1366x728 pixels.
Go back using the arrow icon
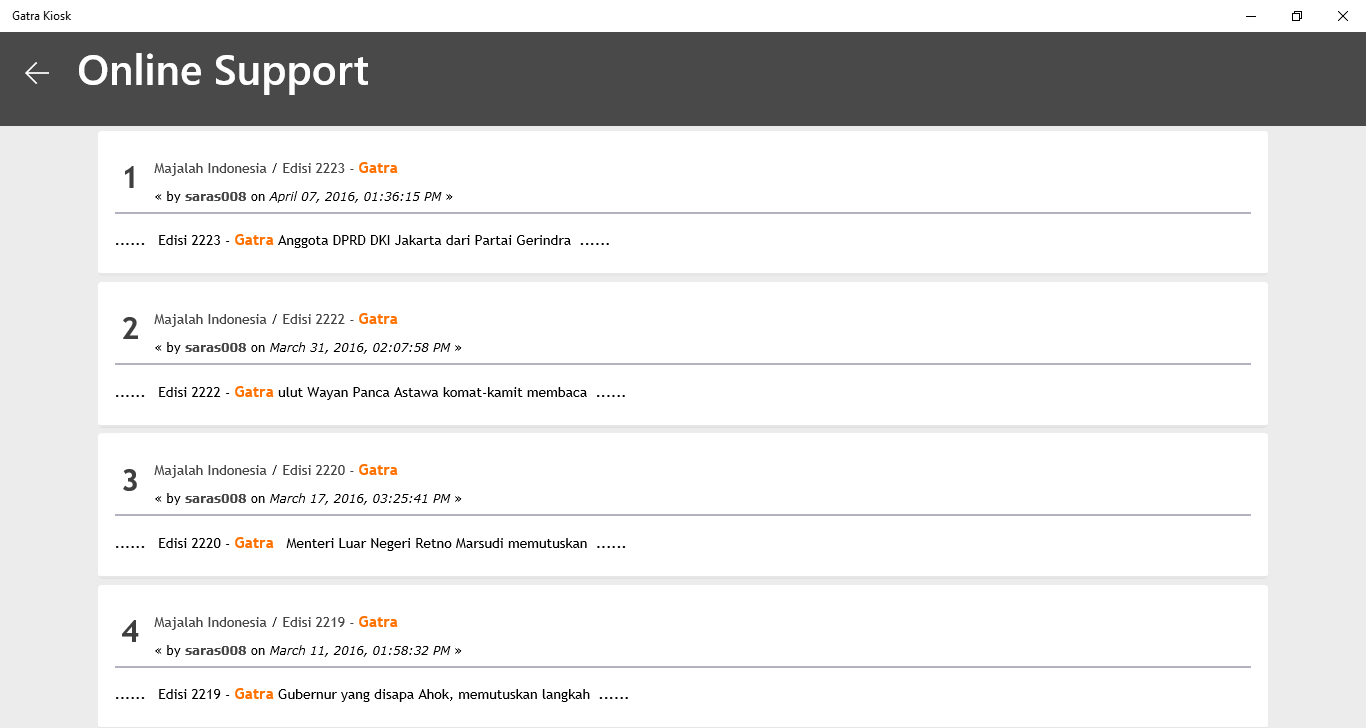[37, 73]
